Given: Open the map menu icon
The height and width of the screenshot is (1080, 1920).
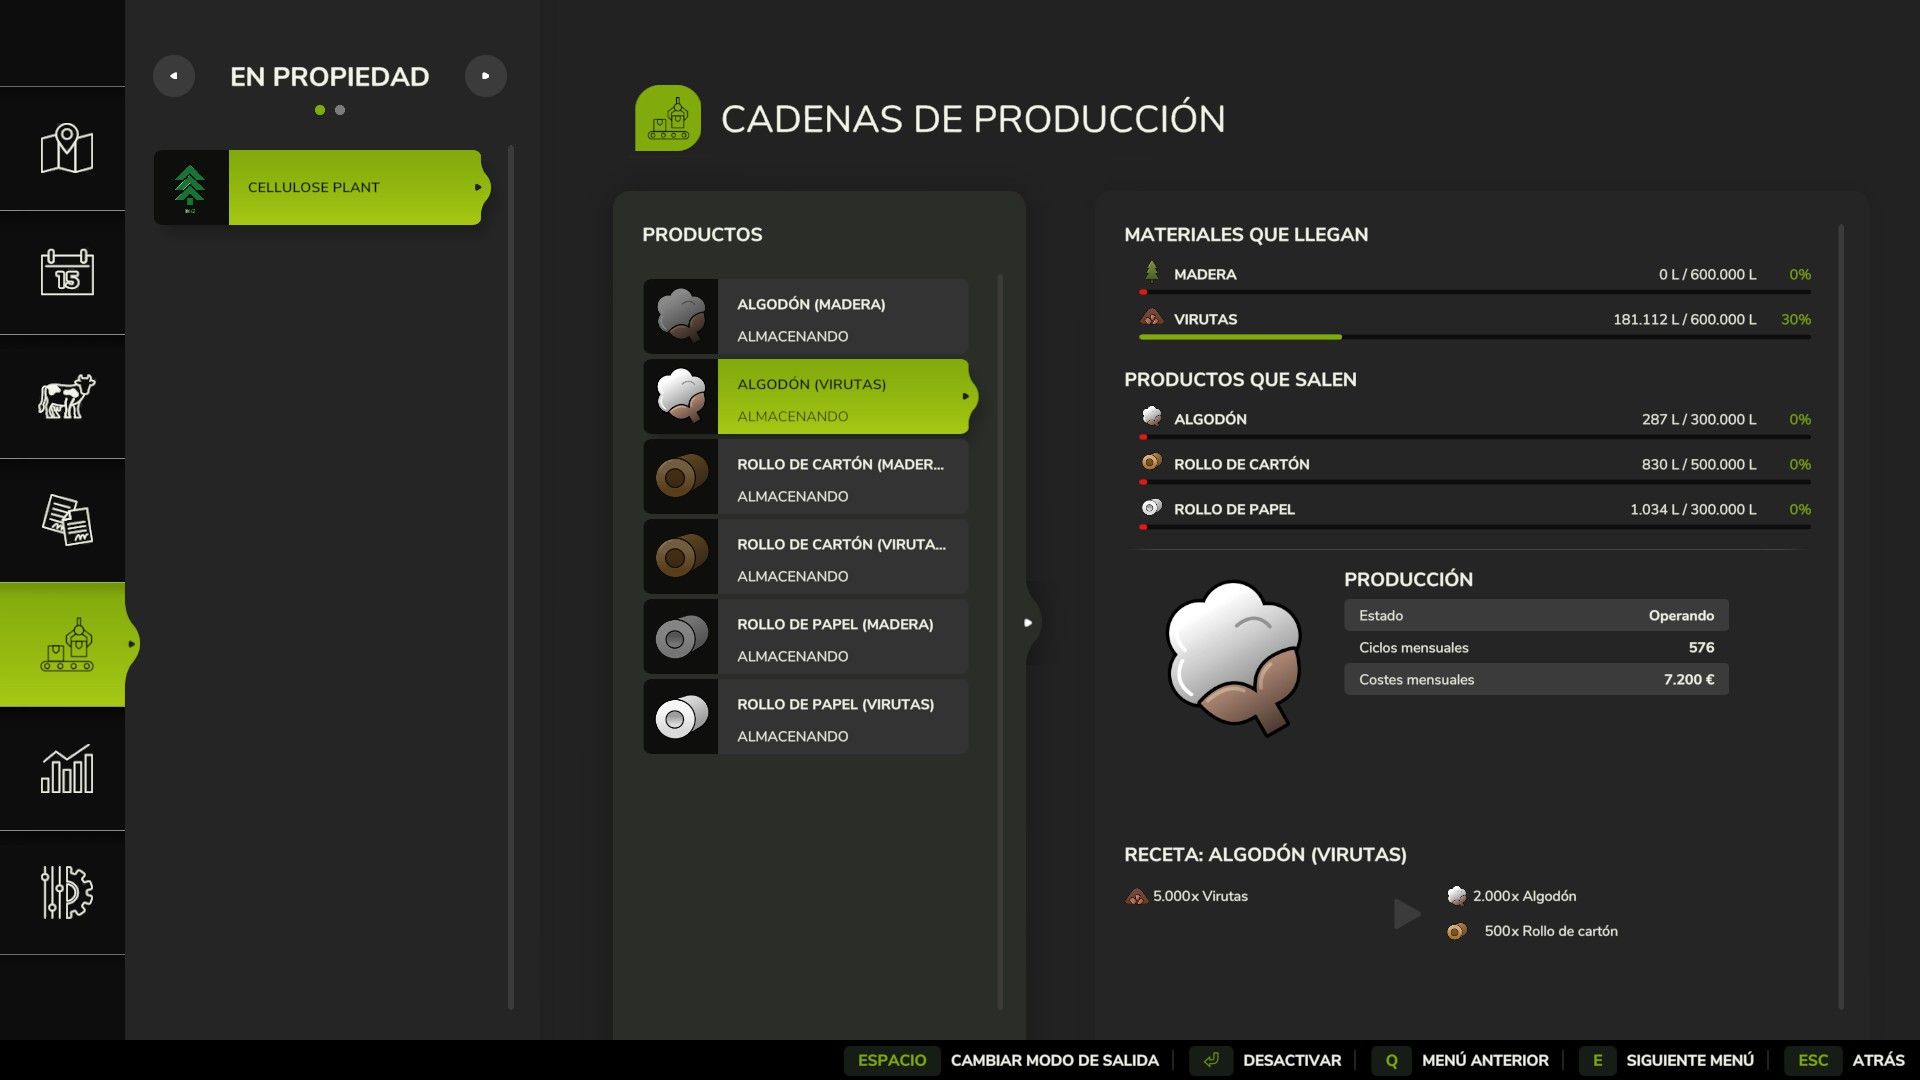Looking at the screenshot, I should pyautogui.click(x=66, y=149).
